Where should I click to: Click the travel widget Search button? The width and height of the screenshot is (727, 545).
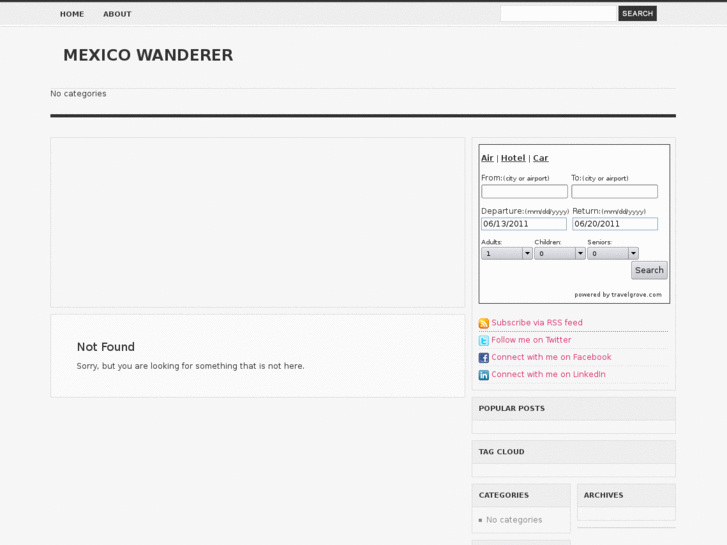point(649,270)
